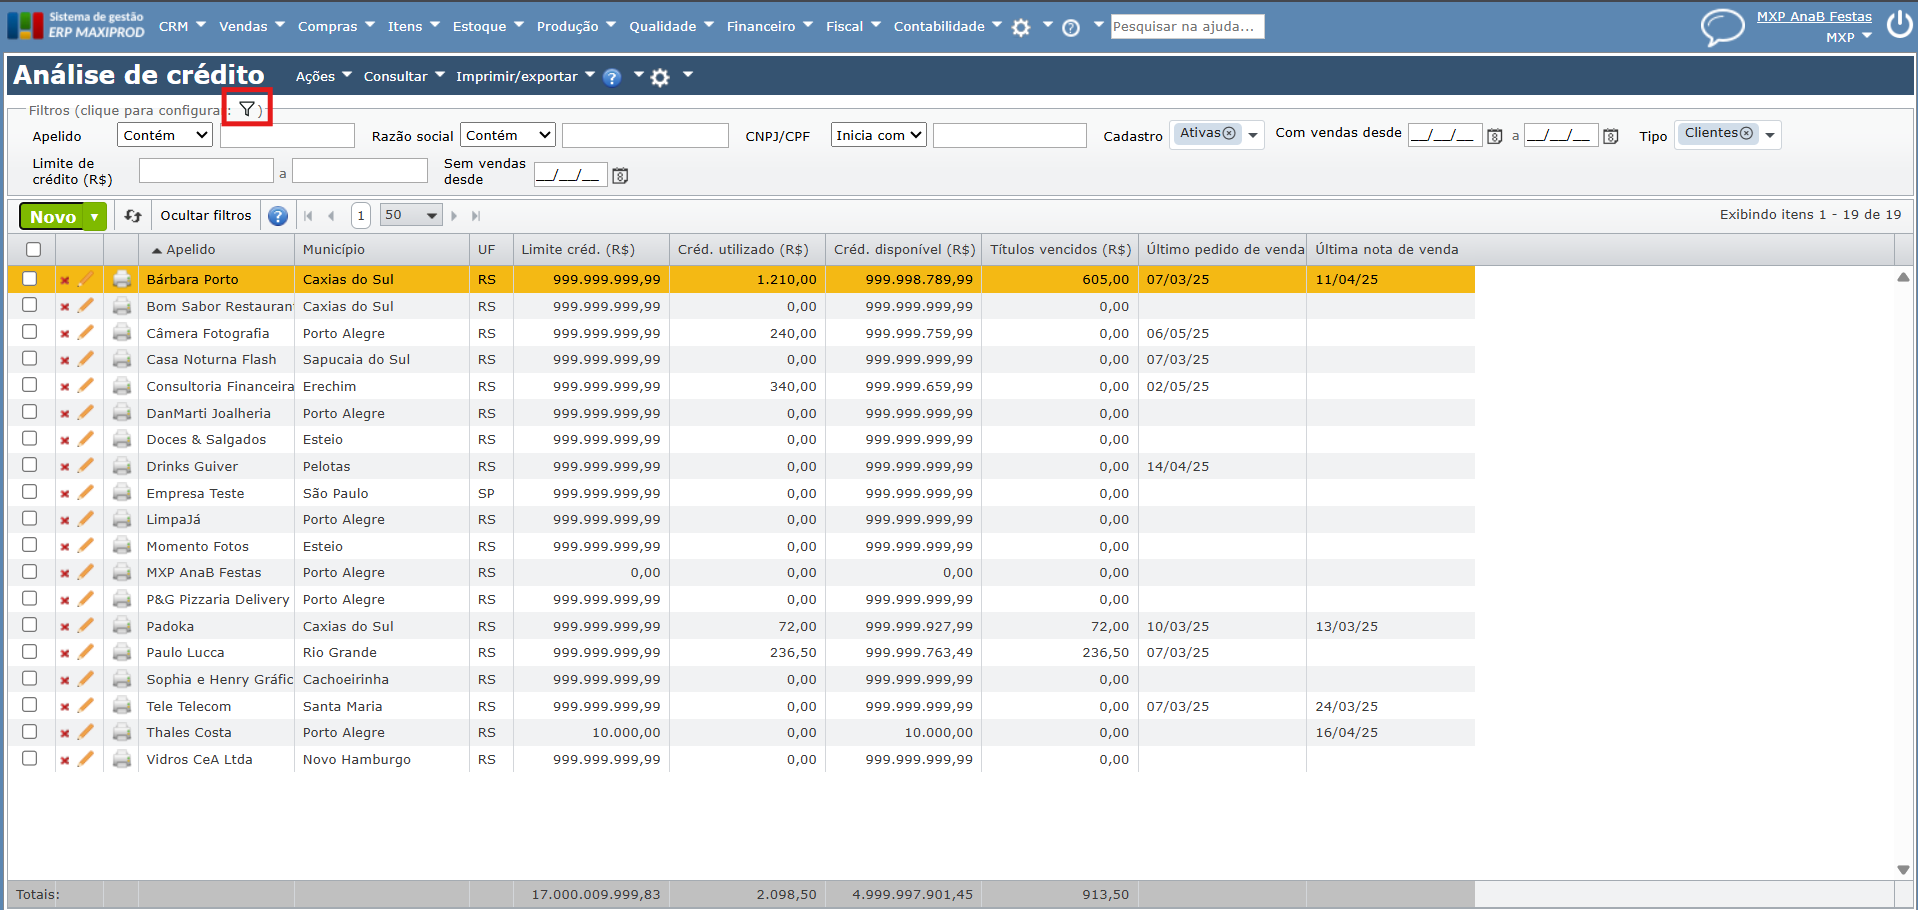Print the Thales Costa row via printer icon
The height and width of the screenshot is (910, 1918).
(122, 732)
